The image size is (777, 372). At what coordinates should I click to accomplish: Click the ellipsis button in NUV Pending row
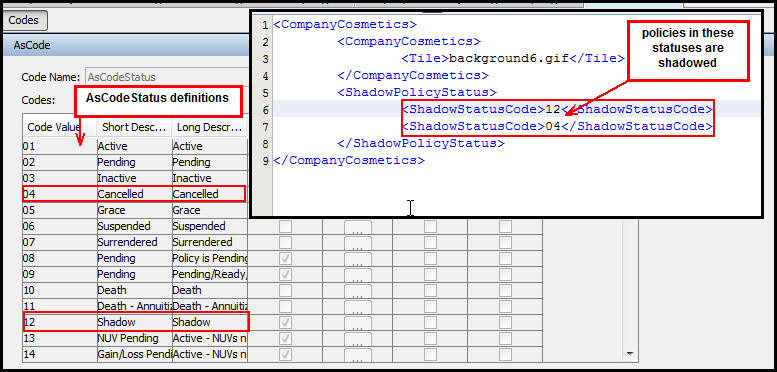pos(358,339)
